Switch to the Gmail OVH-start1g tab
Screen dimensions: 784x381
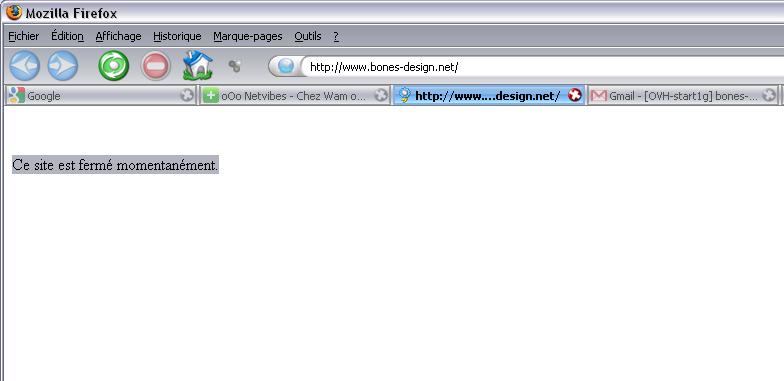click(x=683, y=95)
